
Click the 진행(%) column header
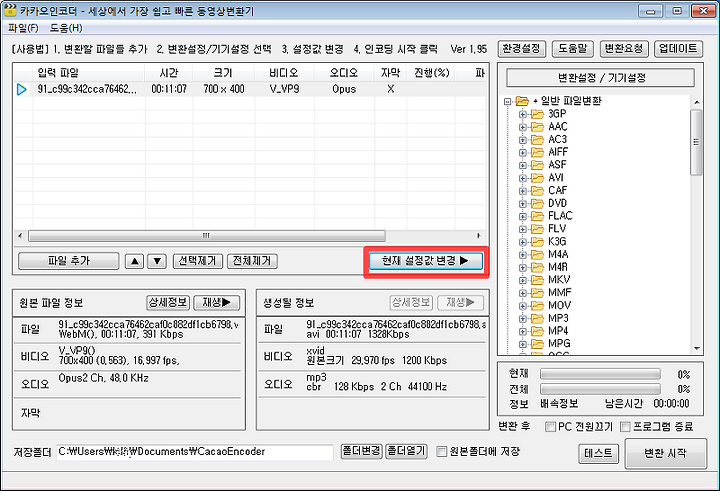pos(432,73)
